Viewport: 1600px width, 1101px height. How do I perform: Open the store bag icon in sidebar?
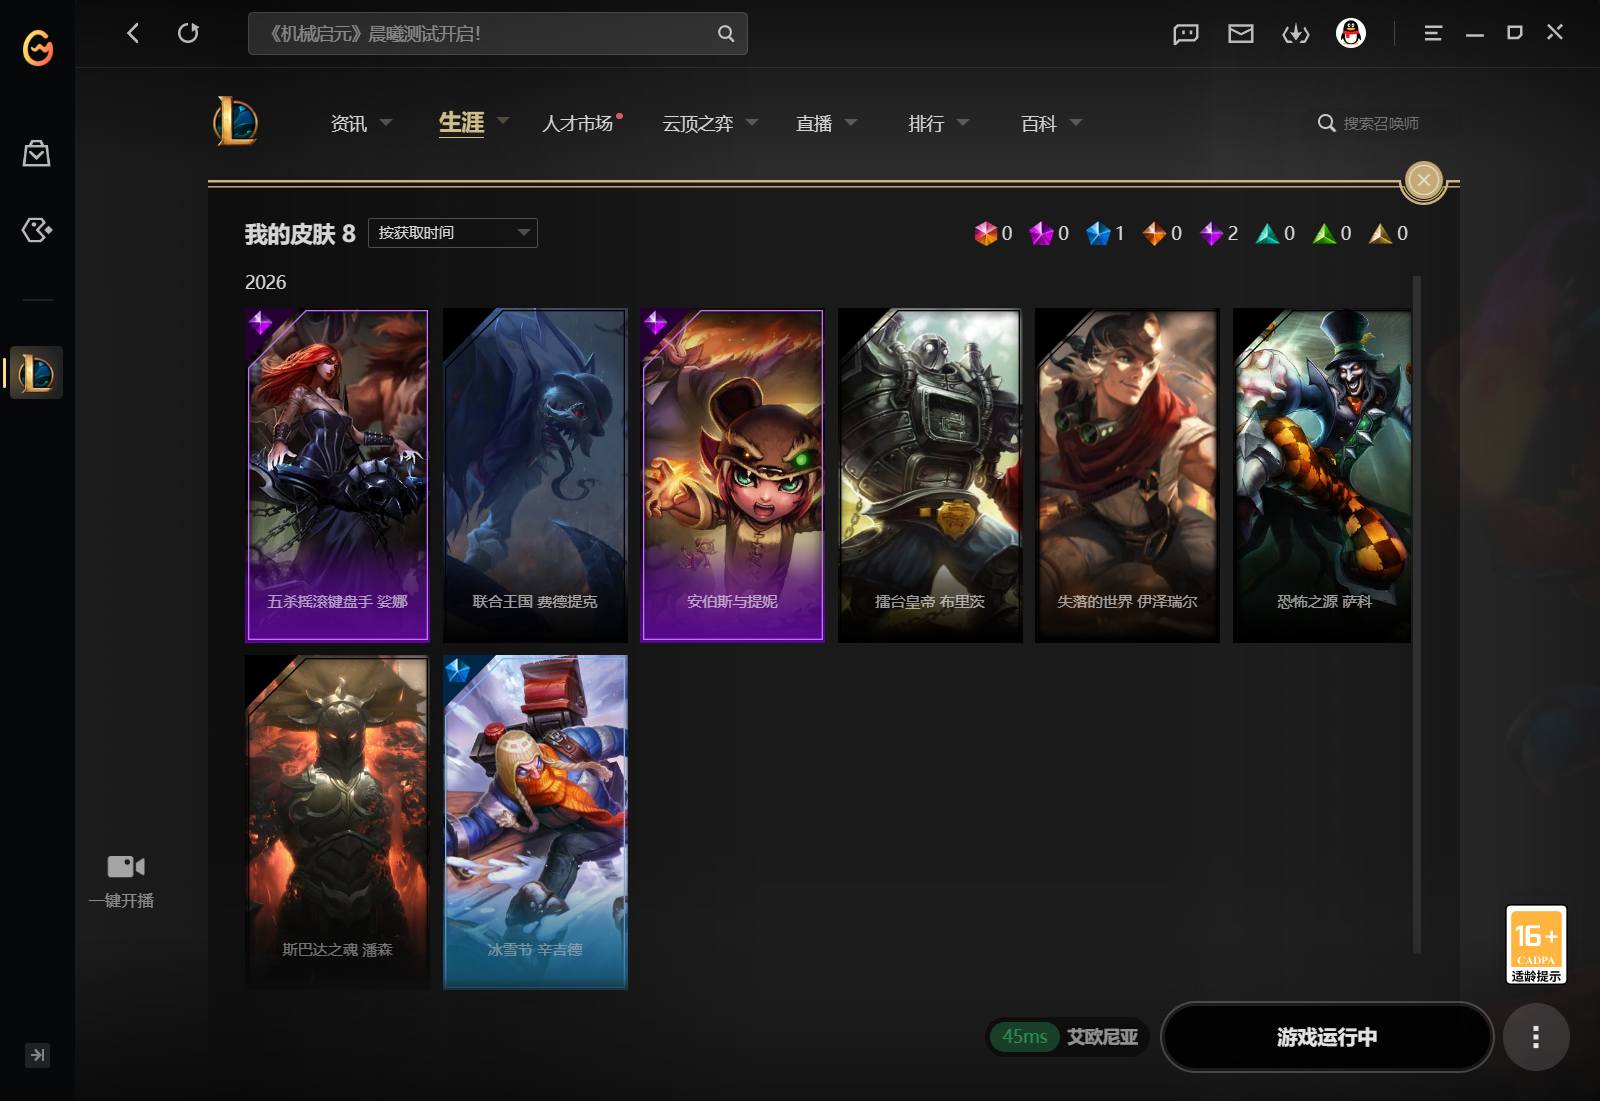click(37, 153)
